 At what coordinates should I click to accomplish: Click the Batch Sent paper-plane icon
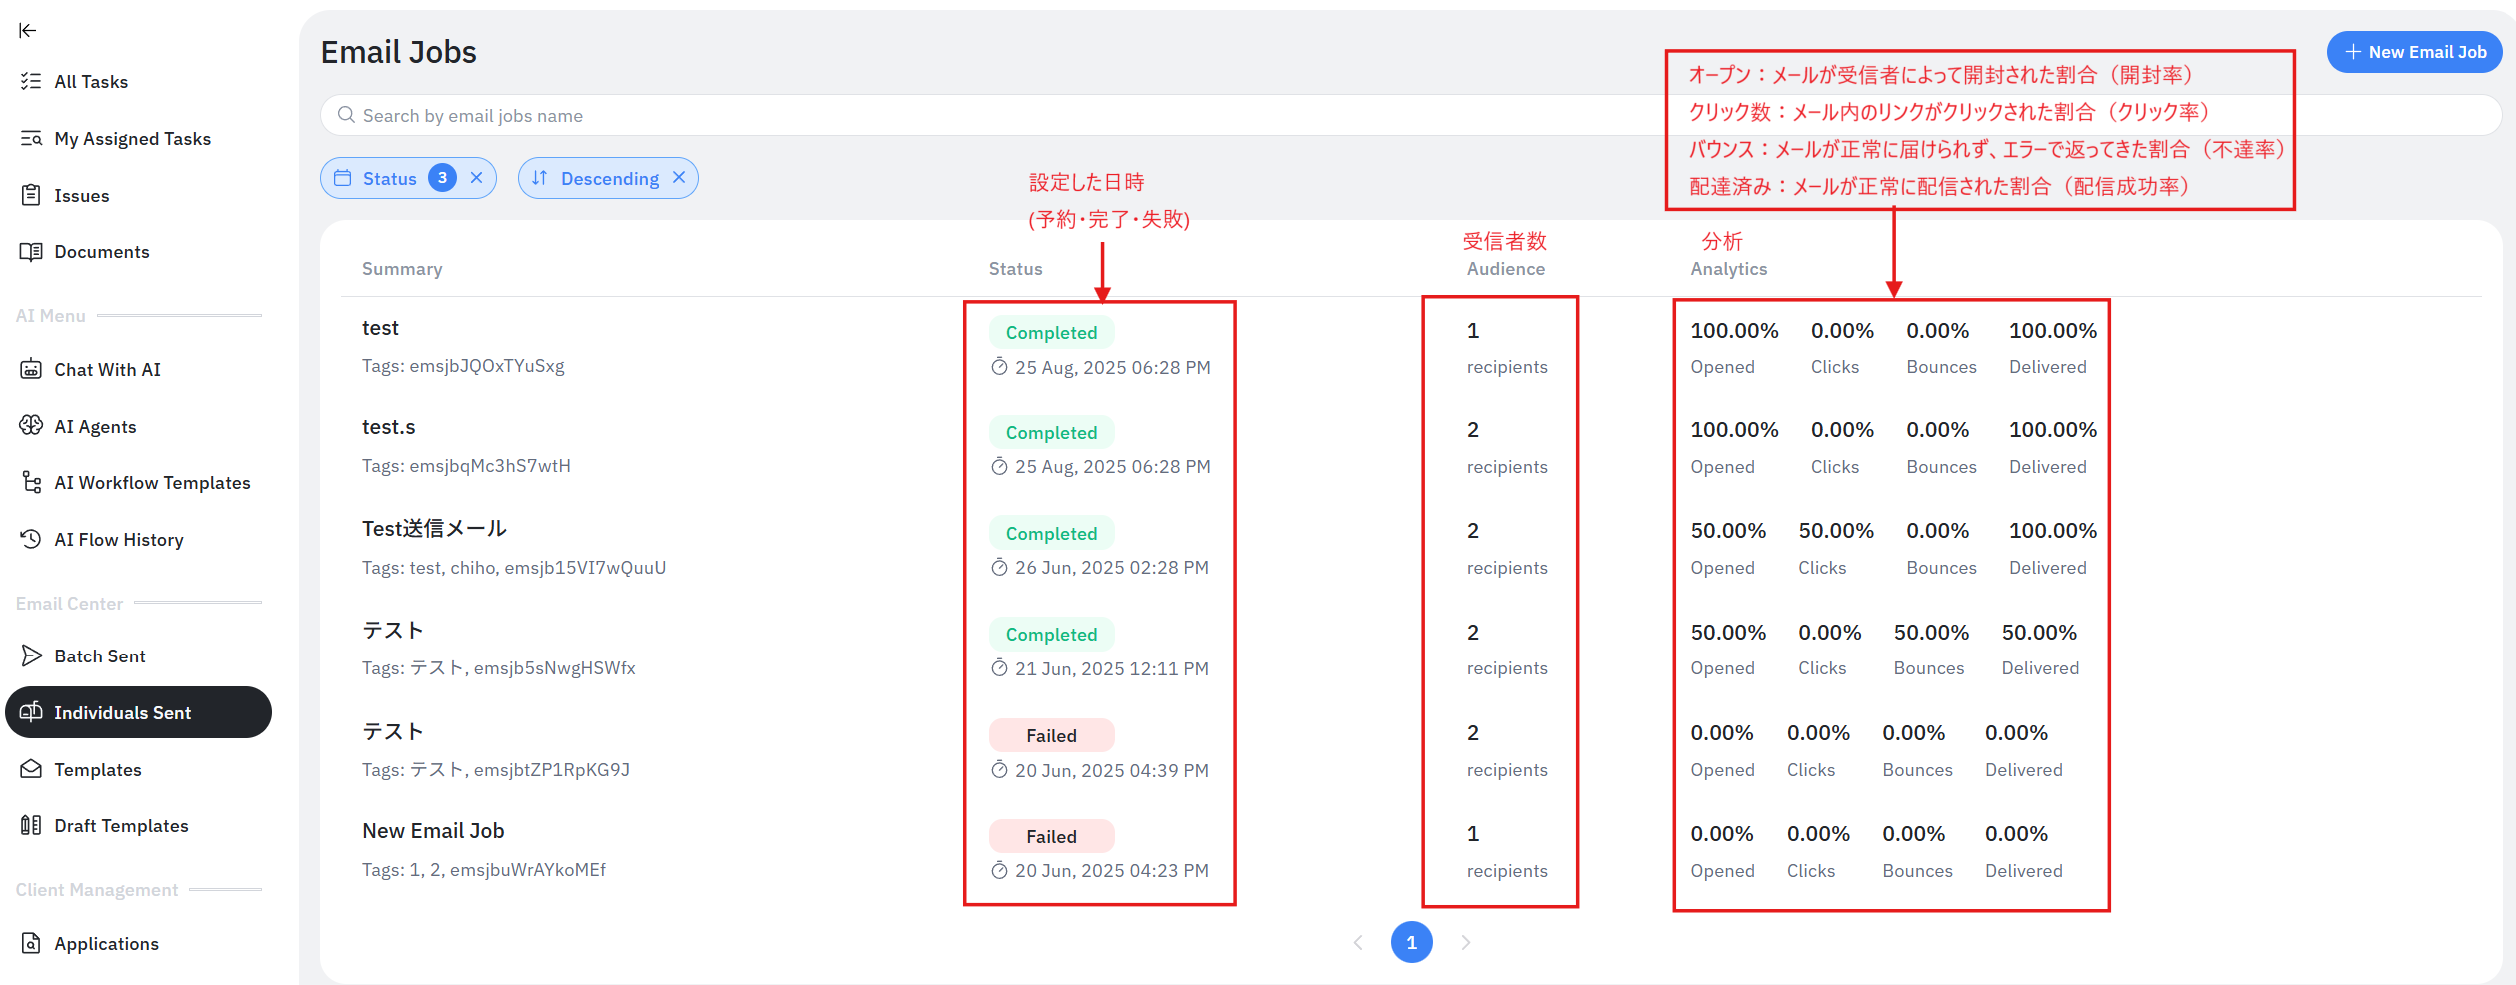coord(31,656)
